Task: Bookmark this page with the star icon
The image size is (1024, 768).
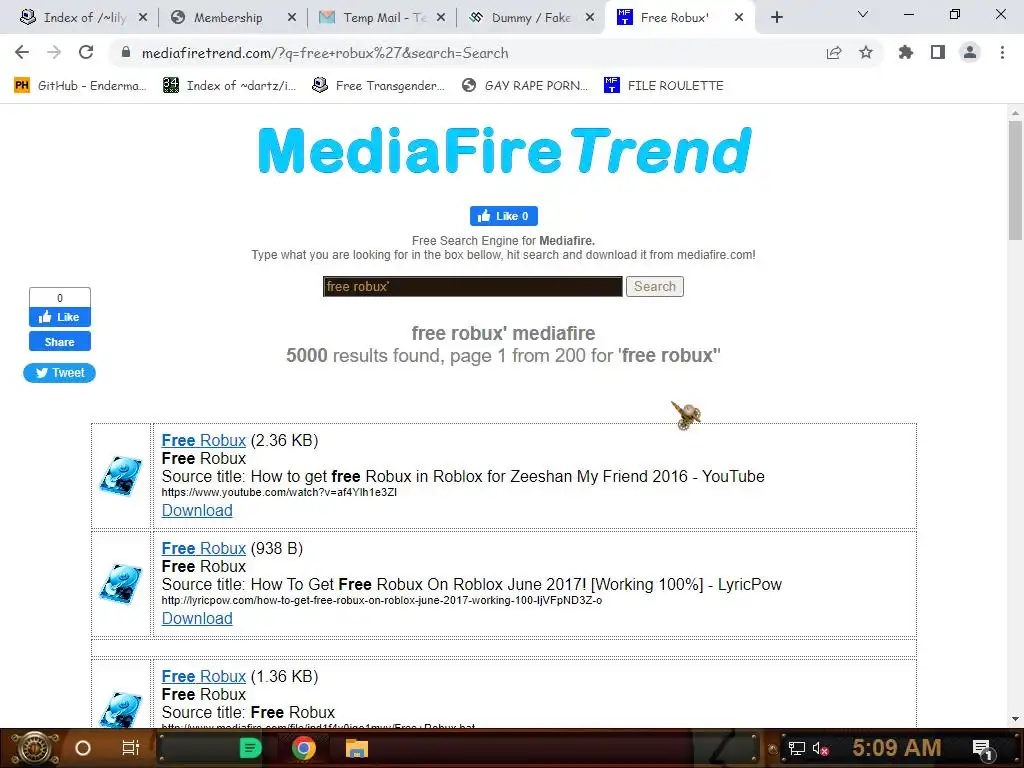Action: [x=866, y=53]
